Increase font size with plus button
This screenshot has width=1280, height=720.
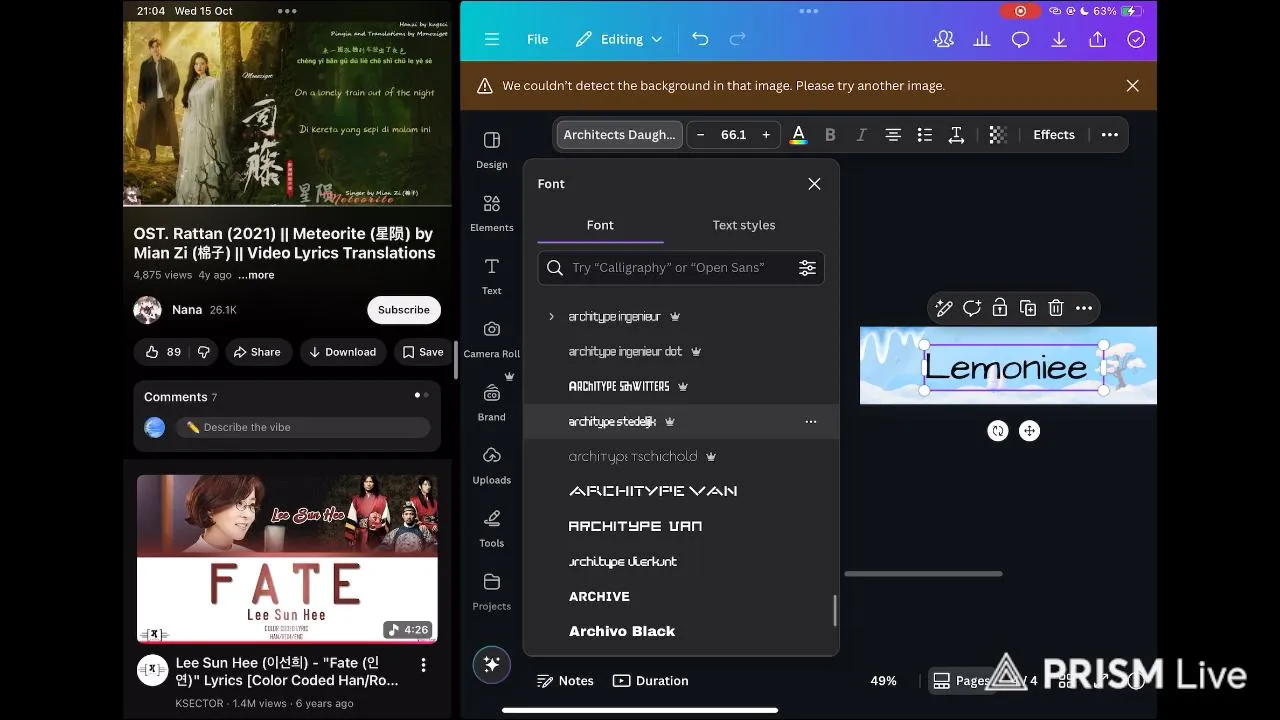tap(766, 135)
